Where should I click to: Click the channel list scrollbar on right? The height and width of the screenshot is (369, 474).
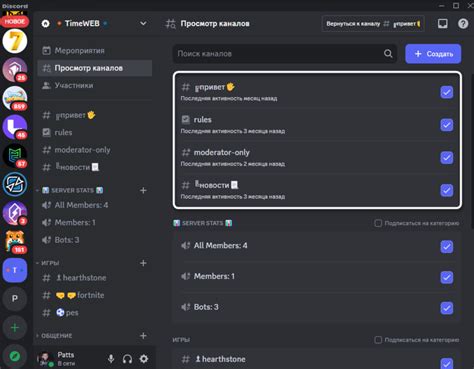472,152
